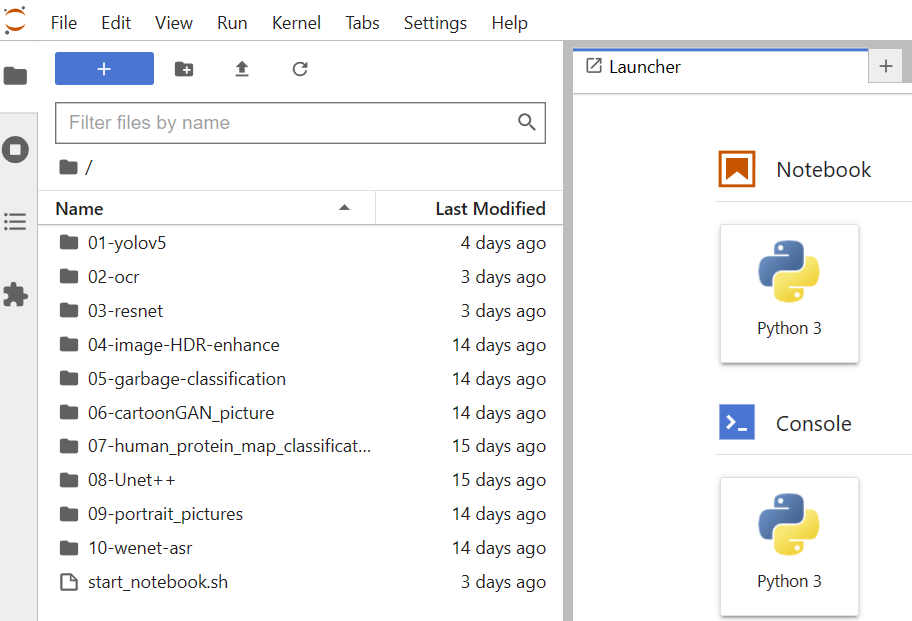Refresh the file list with the reload icon
The image size is (912, 621).
click(300, 69)
